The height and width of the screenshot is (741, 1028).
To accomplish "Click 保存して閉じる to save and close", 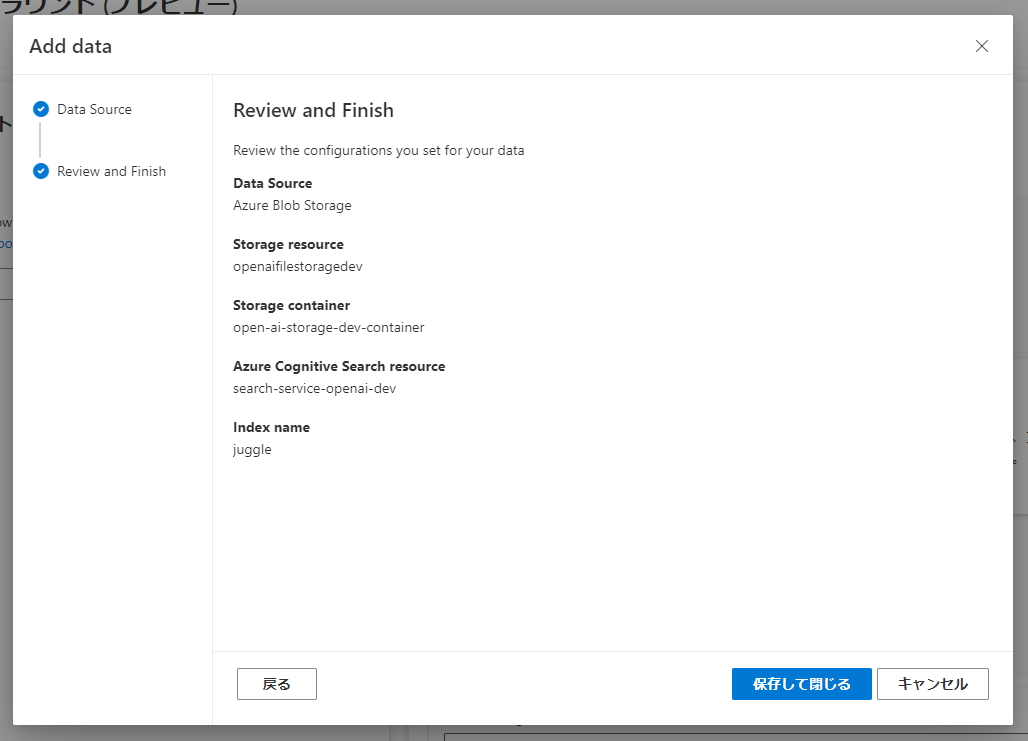I will click(801, 684).
